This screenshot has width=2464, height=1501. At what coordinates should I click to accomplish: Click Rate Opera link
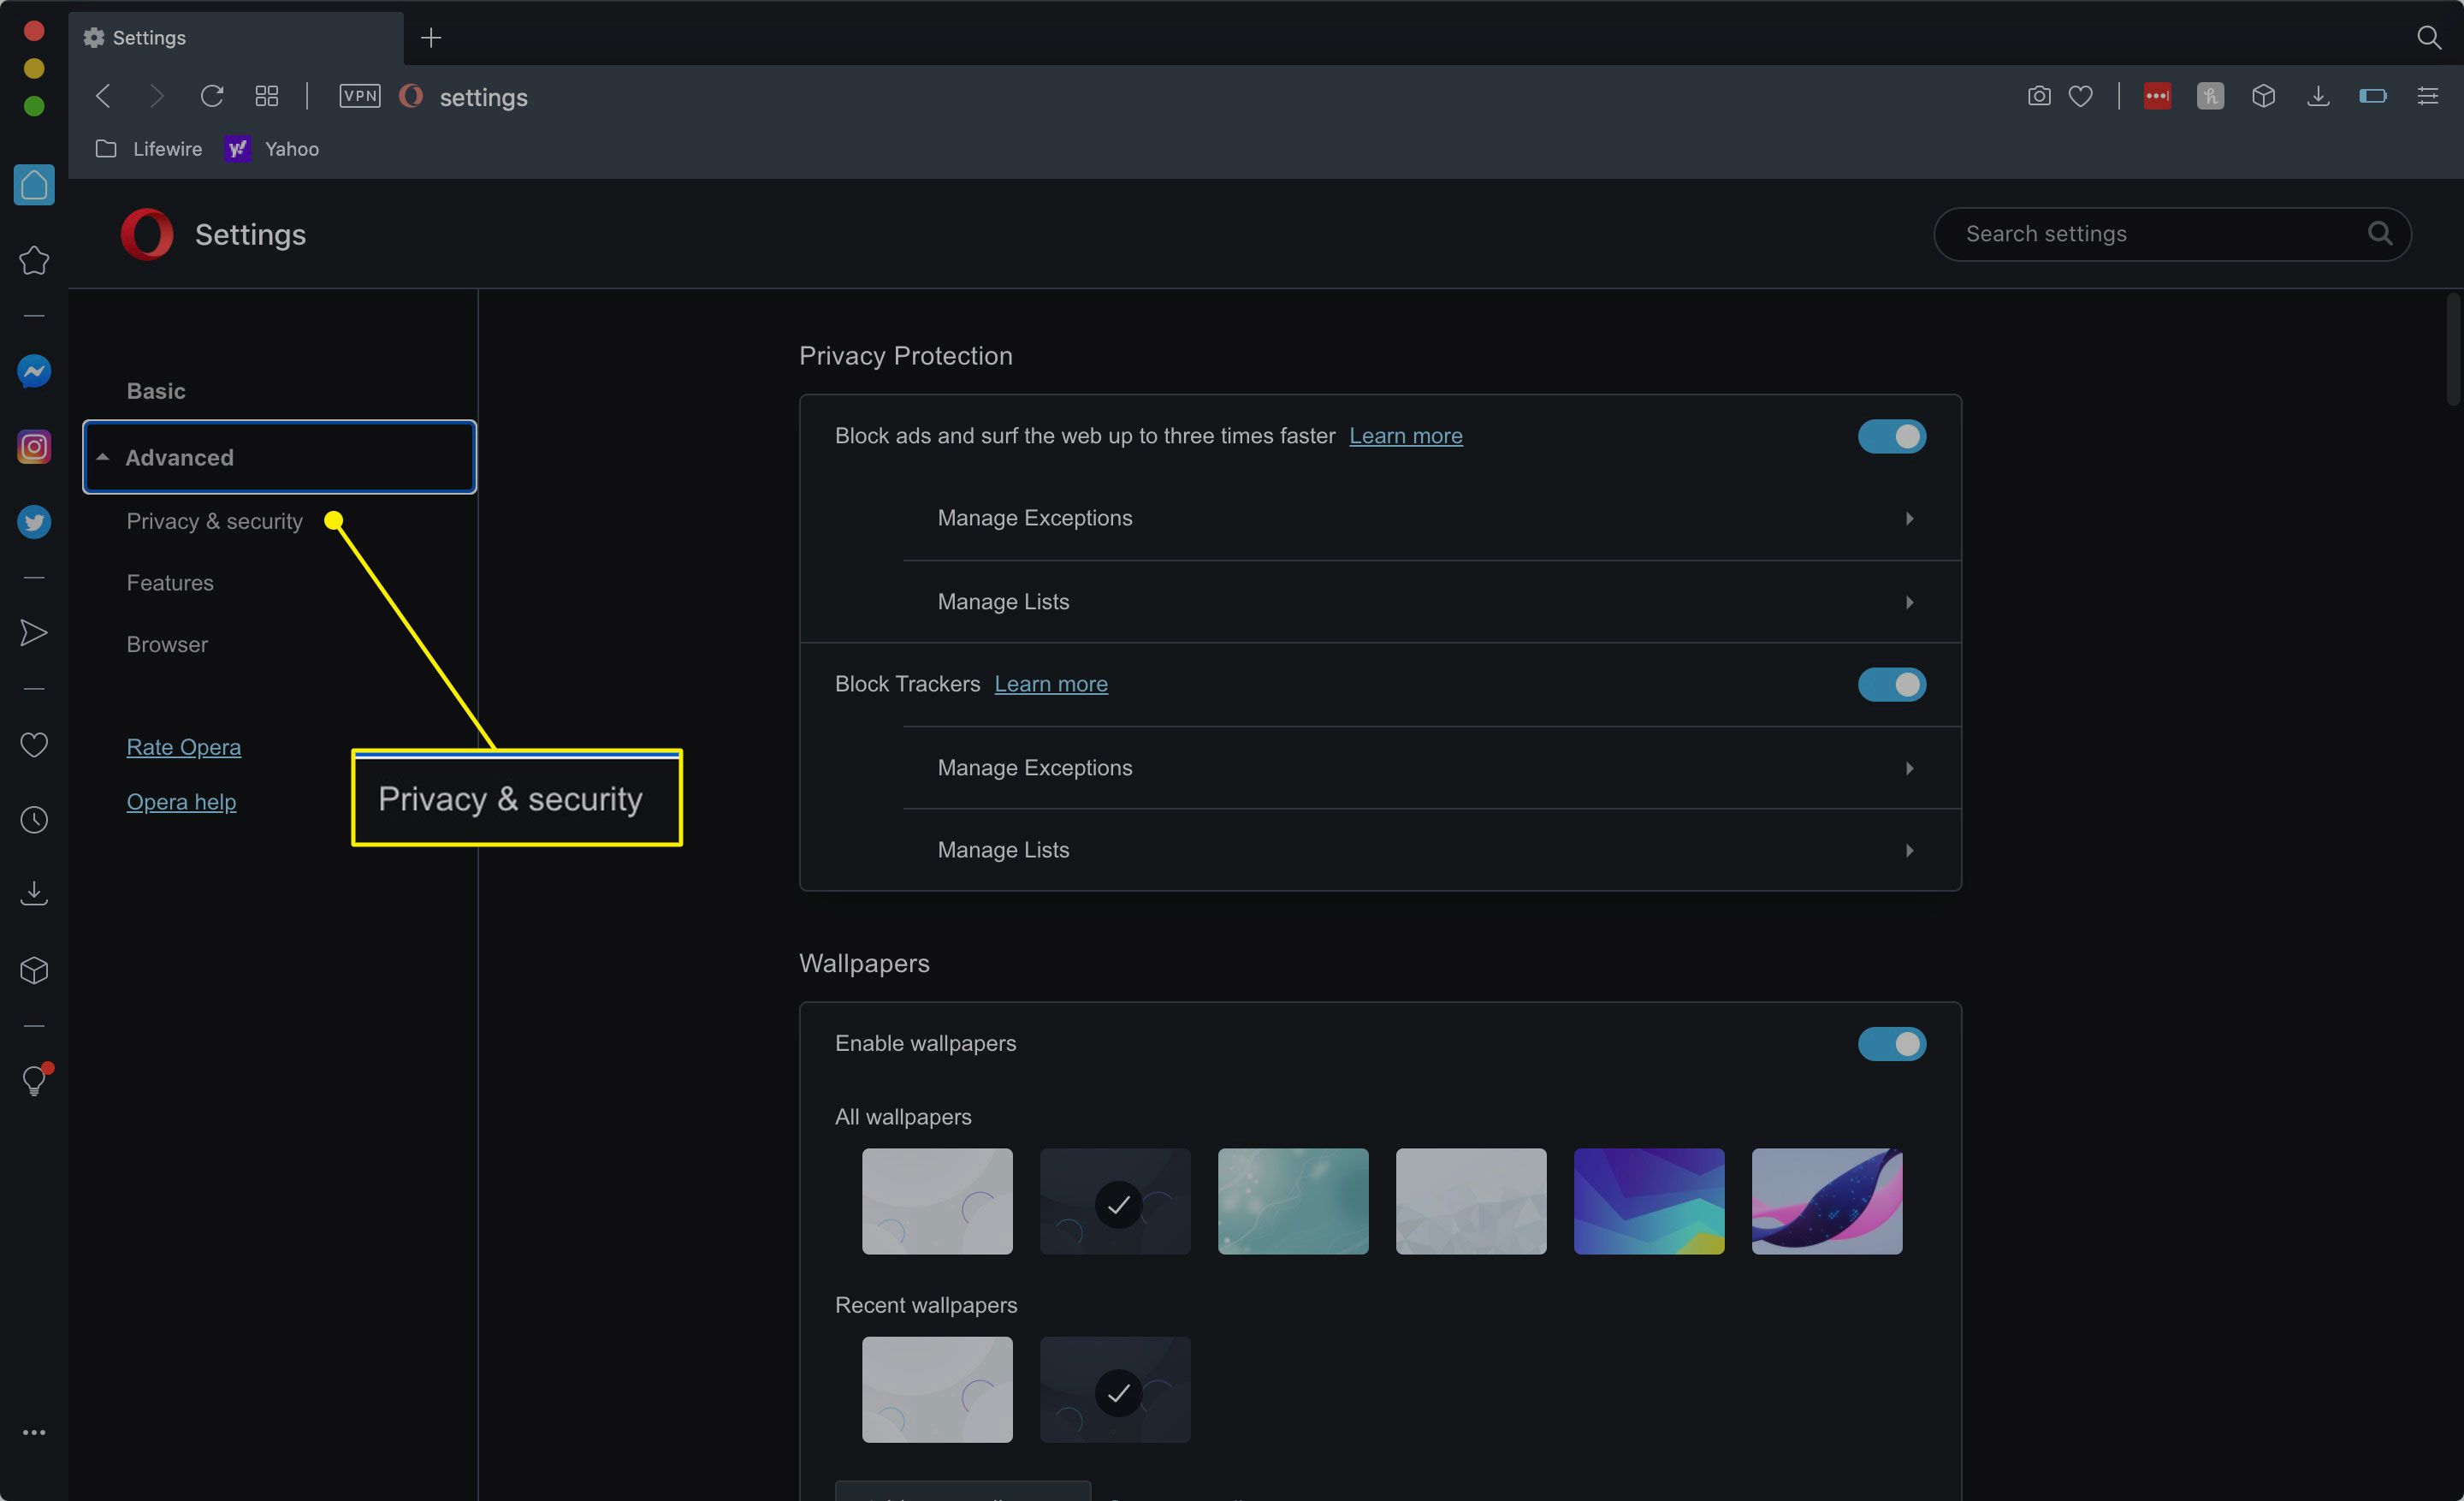click(183, 745)
